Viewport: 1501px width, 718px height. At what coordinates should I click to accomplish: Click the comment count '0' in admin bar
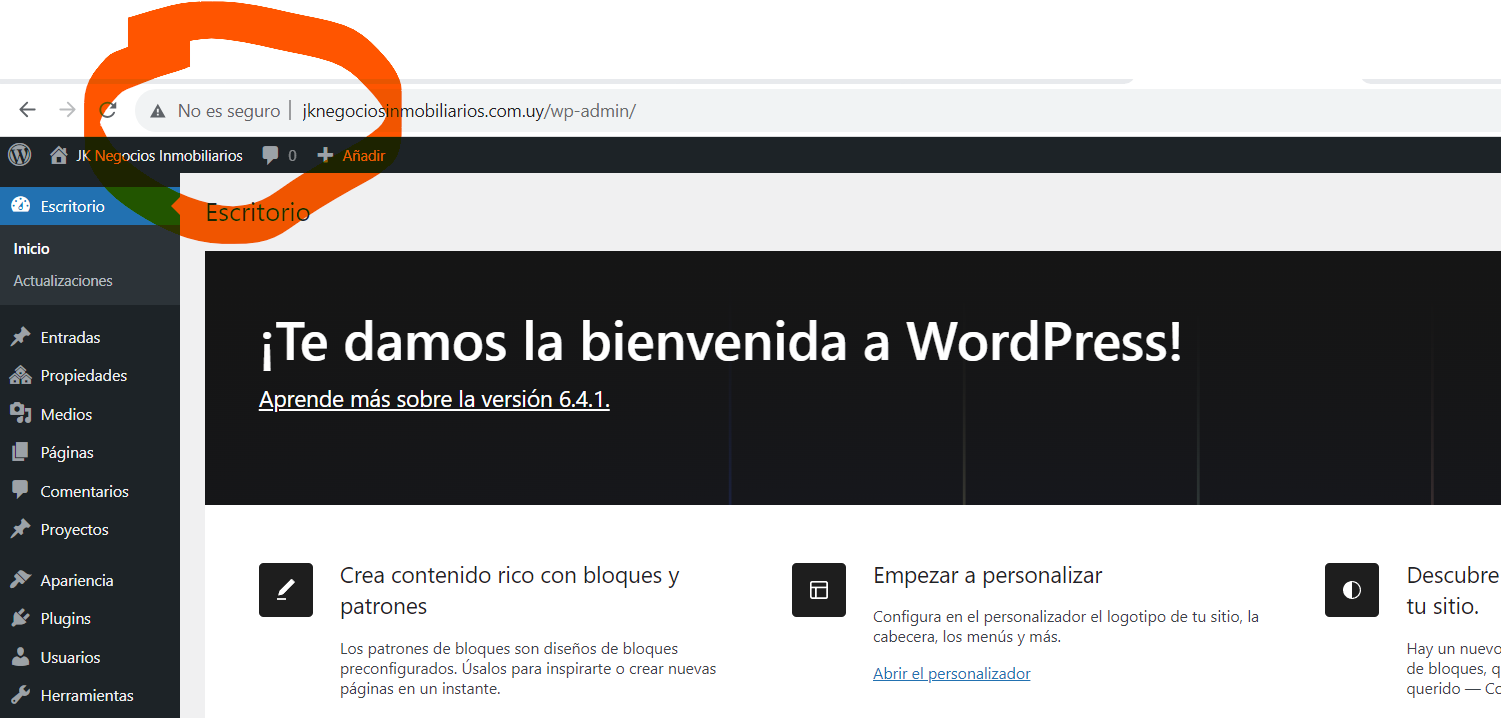tap(292, 156)
